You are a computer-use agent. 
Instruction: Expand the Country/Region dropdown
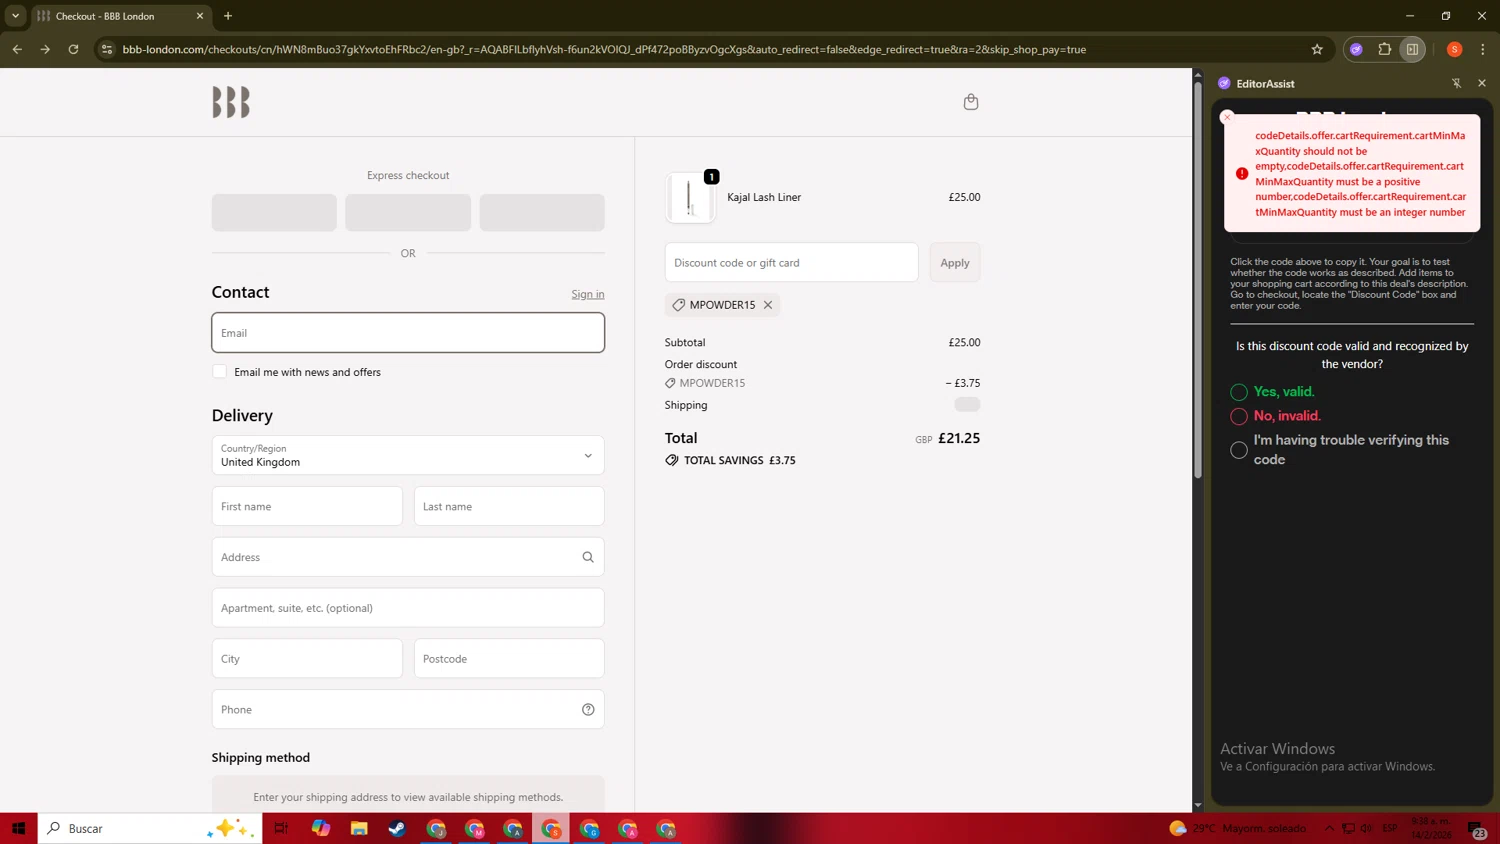point(408,455)
